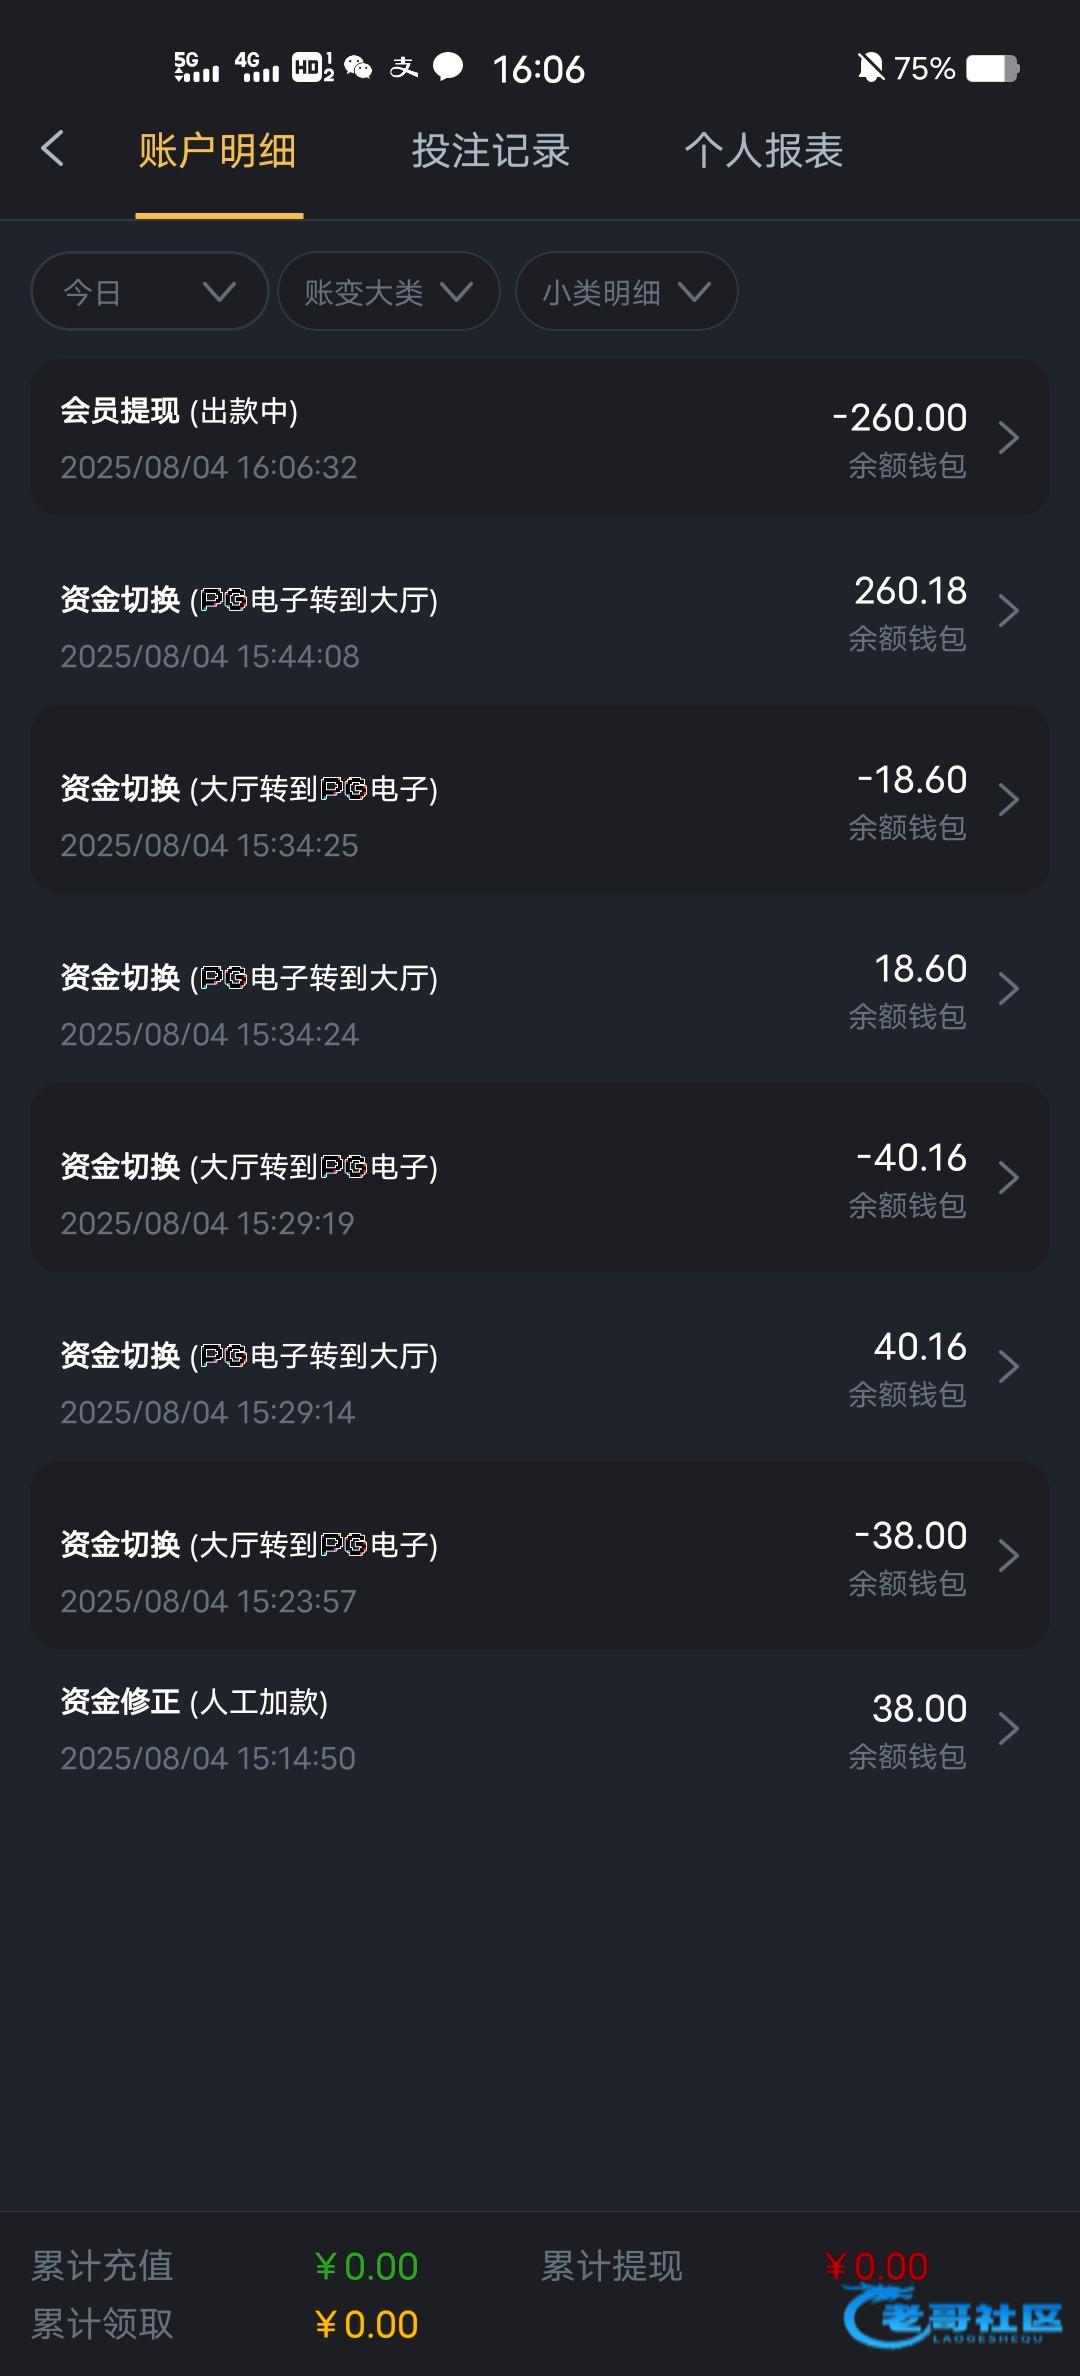Expand the 账变大类 category dropdown

pyautogui.click(x=388, y=292)
